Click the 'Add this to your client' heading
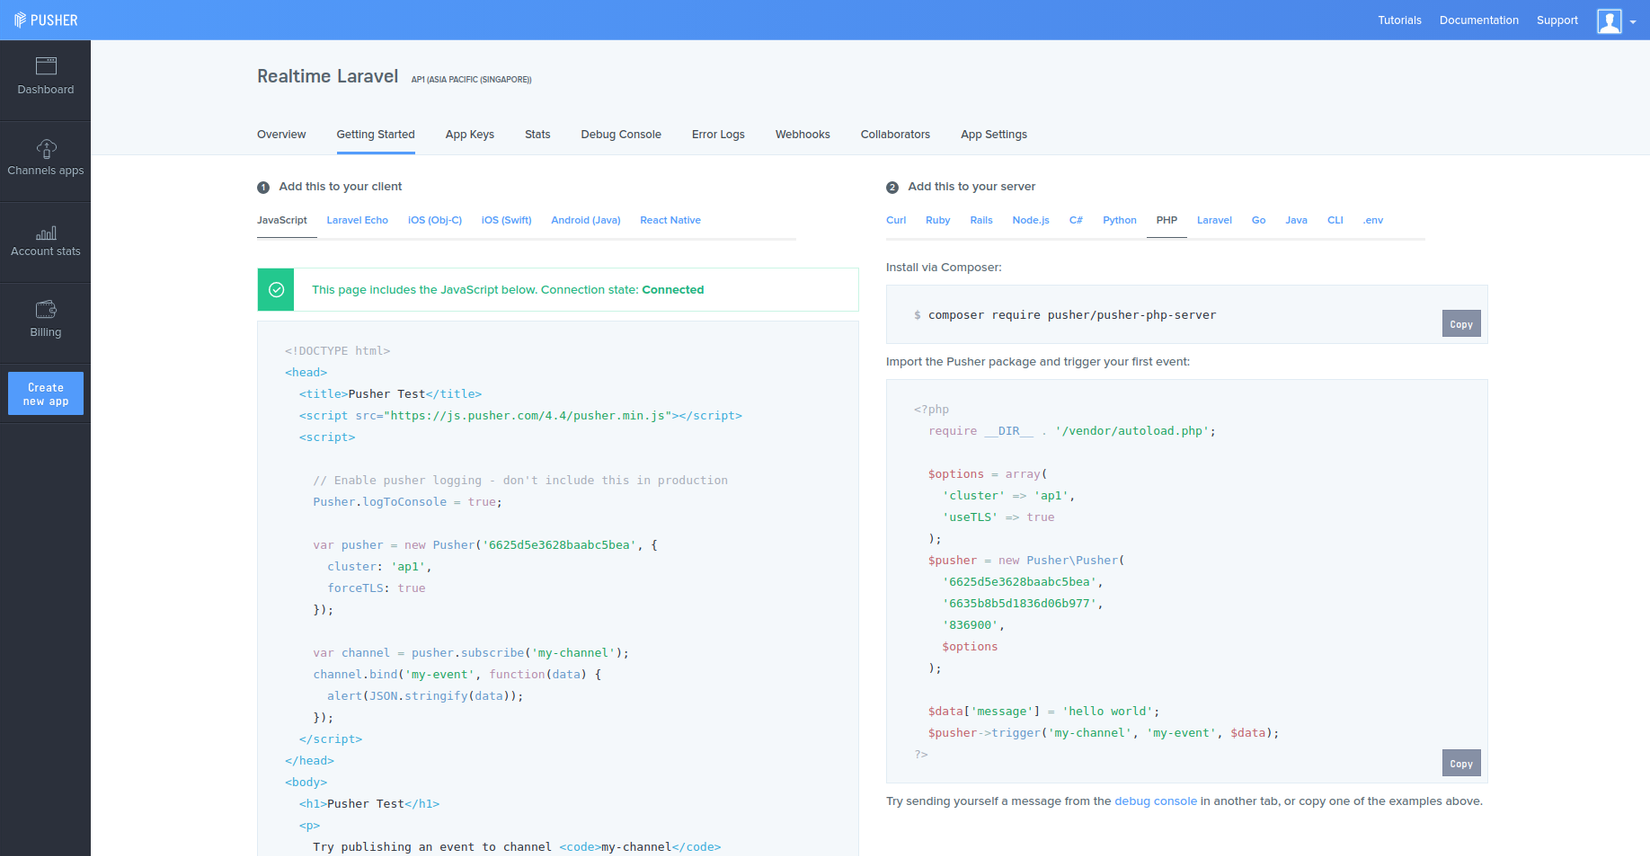The width and height of the screenshot is (1650, 856). point(340,187)
